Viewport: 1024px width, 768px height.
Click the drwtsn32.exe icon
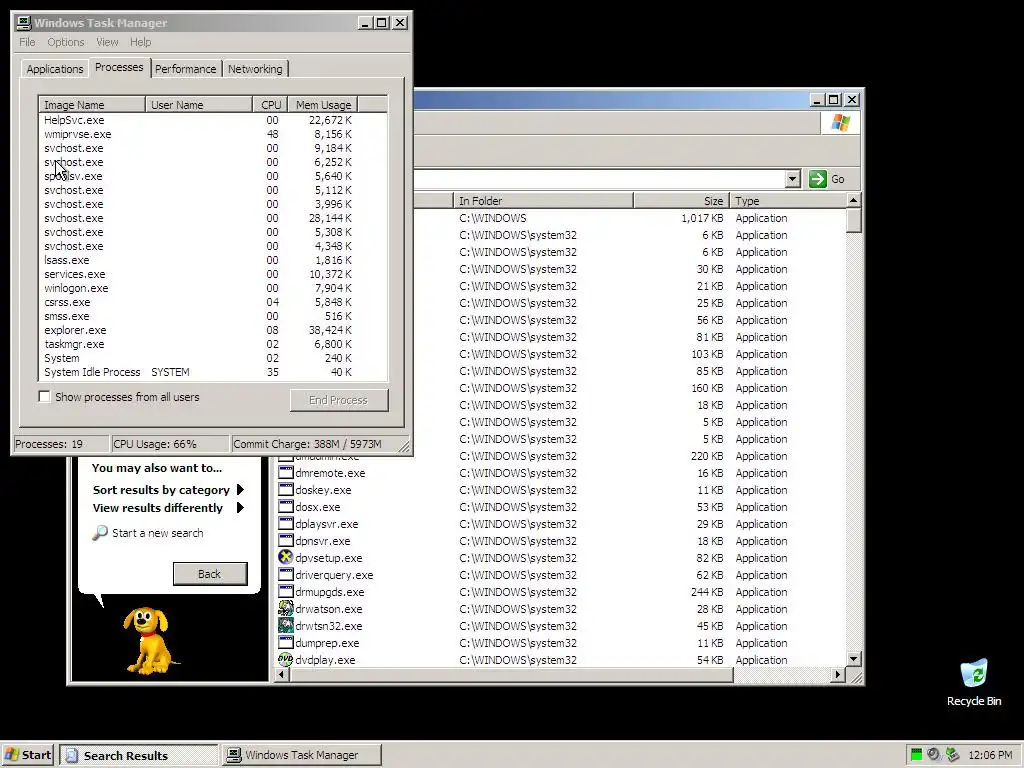285,626
